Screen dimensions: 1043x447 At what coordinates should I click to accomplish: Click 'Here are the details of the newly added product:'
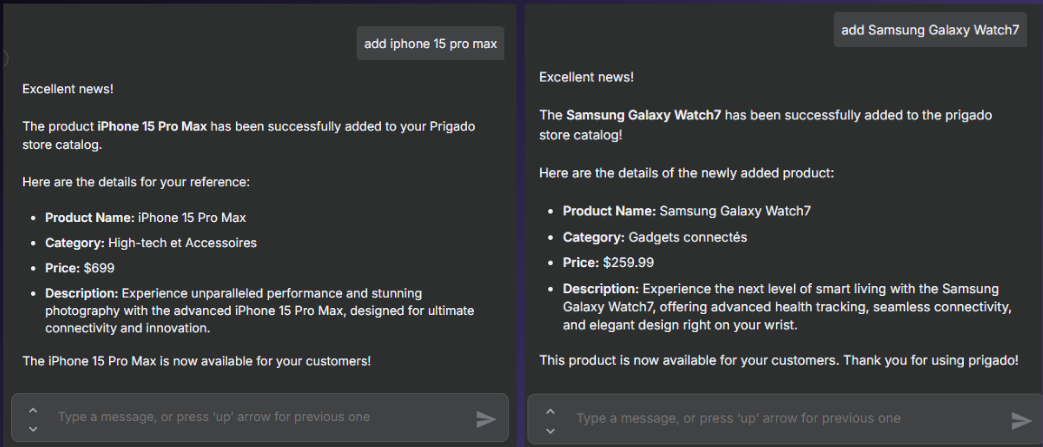click(686, 173)
